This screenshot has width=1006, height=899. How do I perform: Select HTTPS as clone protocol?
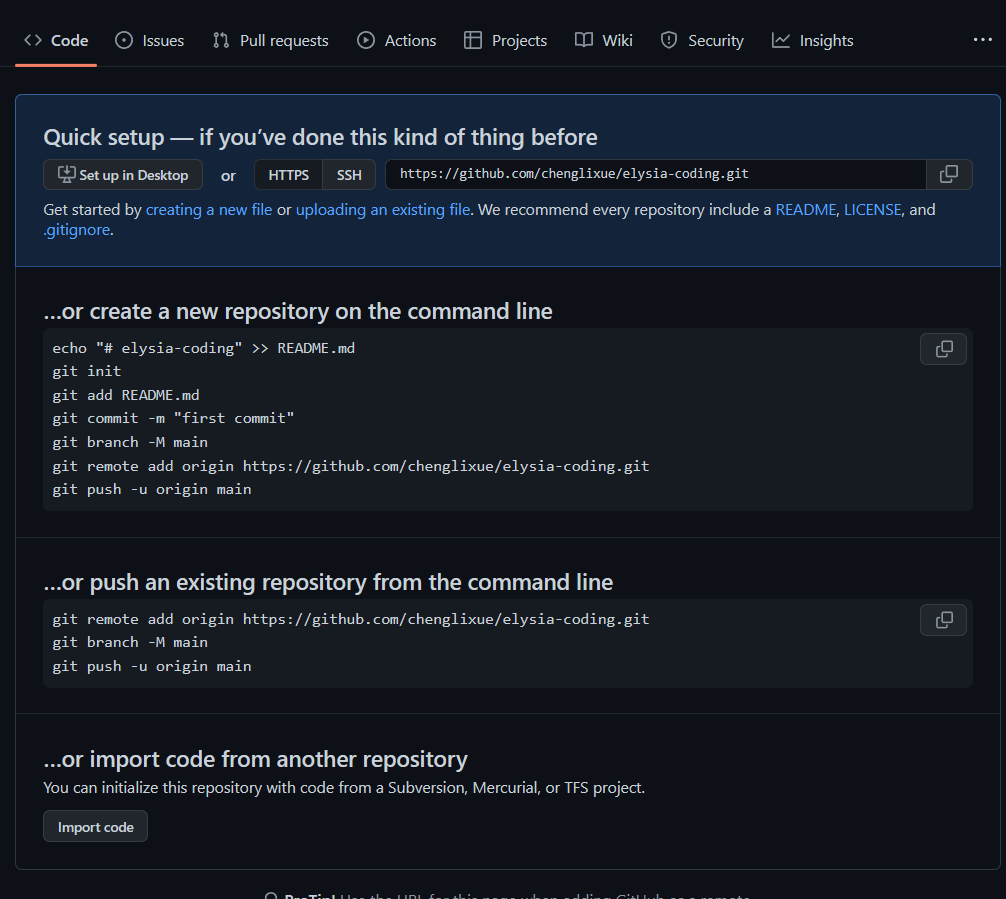[289, 175]
